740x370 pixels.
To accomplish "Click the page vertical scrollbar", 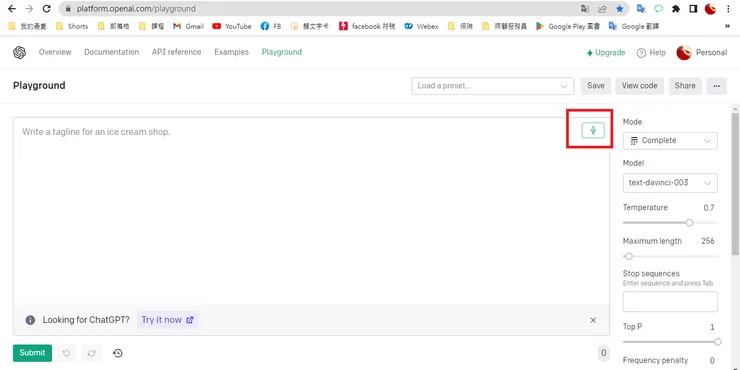I will [x=735, y=184].
